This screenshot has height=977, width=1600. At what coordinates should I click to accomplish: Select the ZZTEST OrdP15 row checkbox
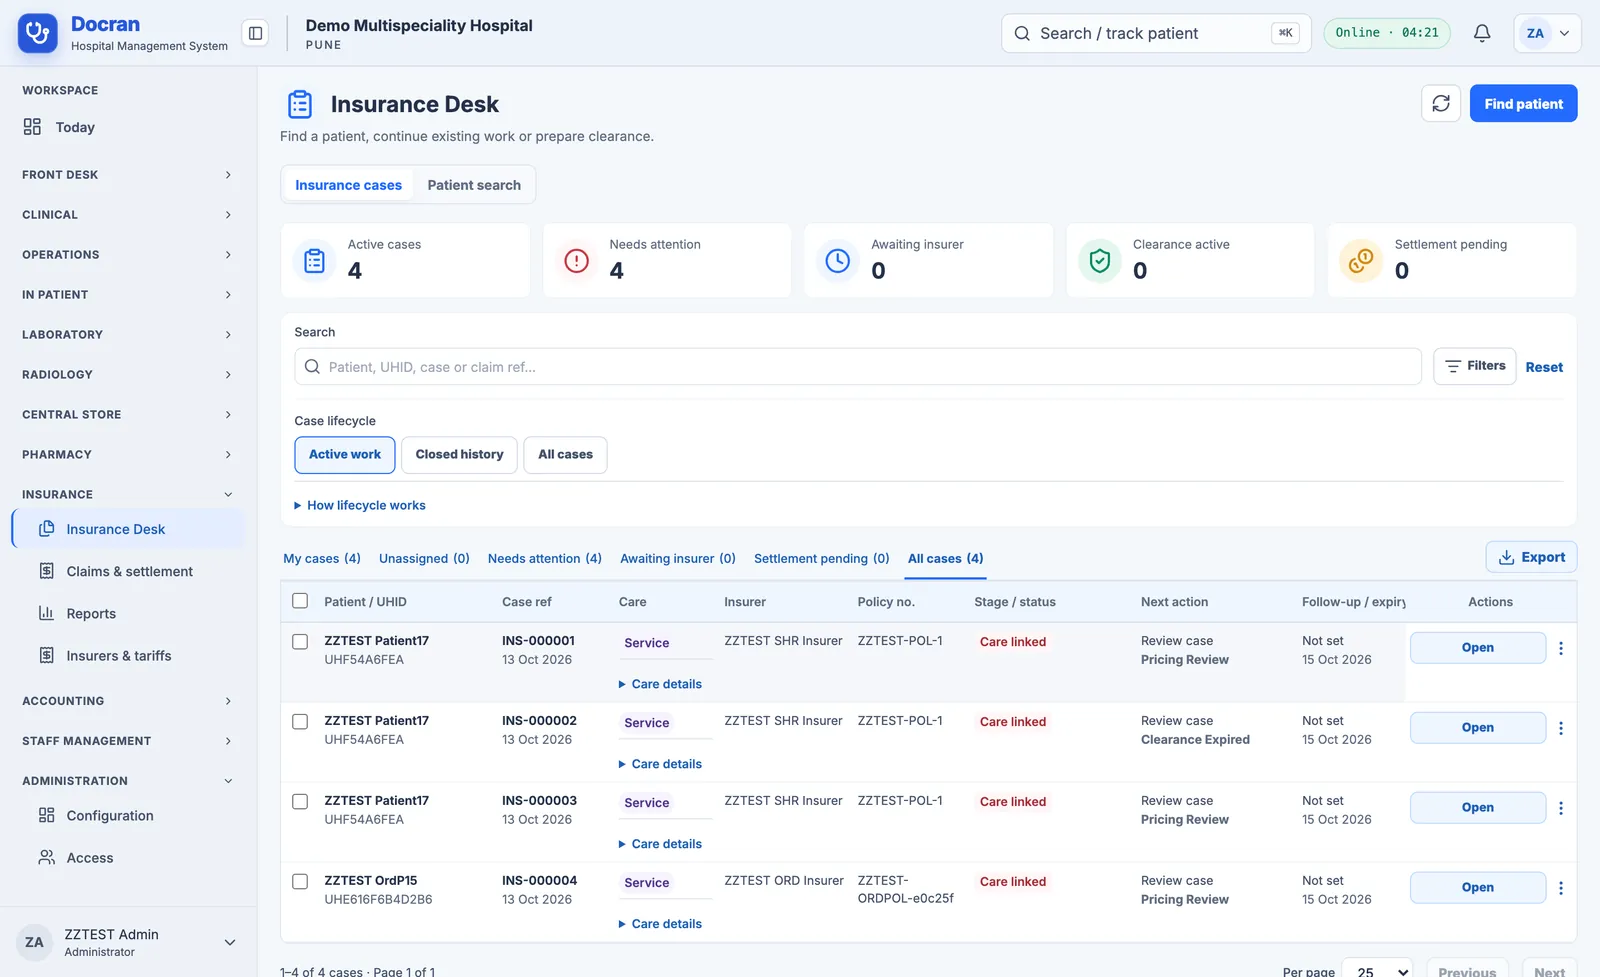[300, 881]
